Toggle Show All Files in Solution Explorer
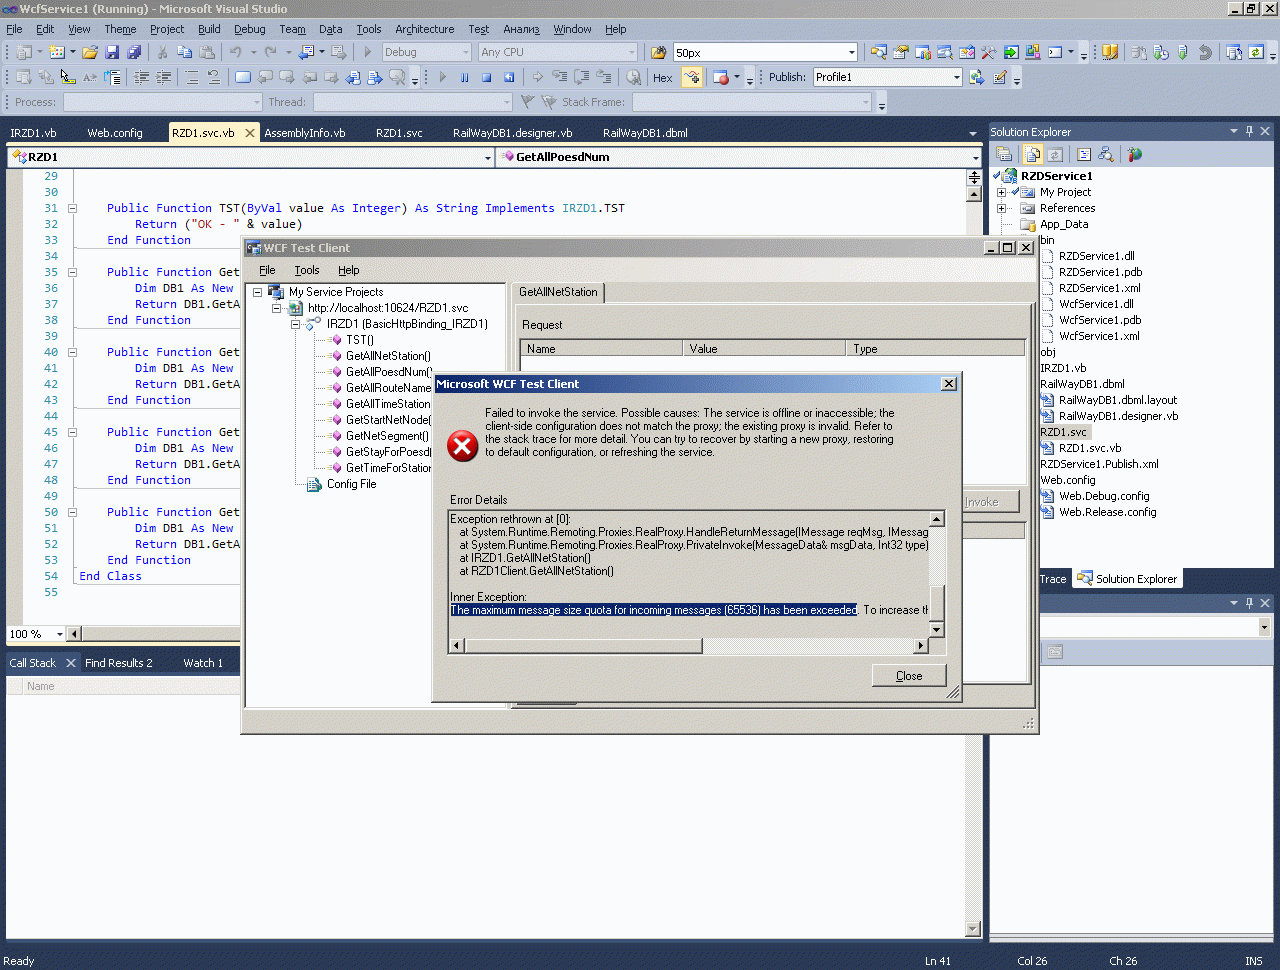This screenshot has width=1280, height=970. click(x=1033, y=154)
